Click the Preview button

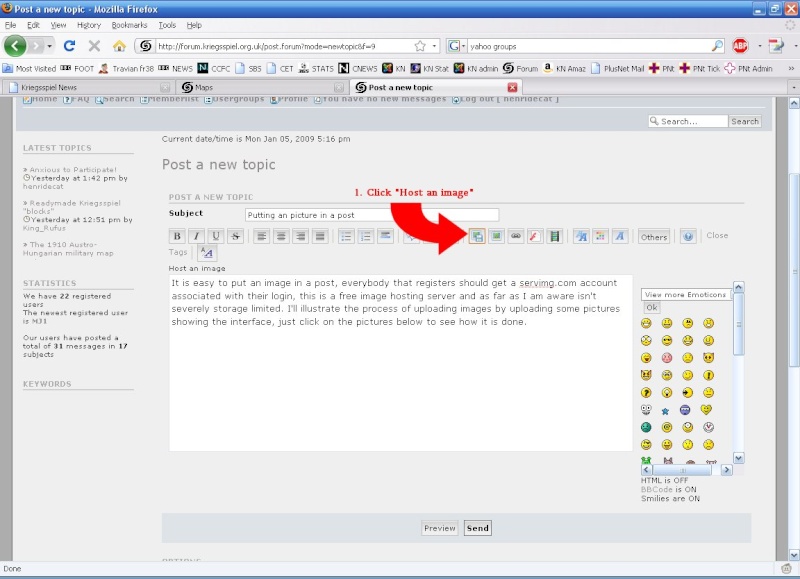tap(440, 528)
